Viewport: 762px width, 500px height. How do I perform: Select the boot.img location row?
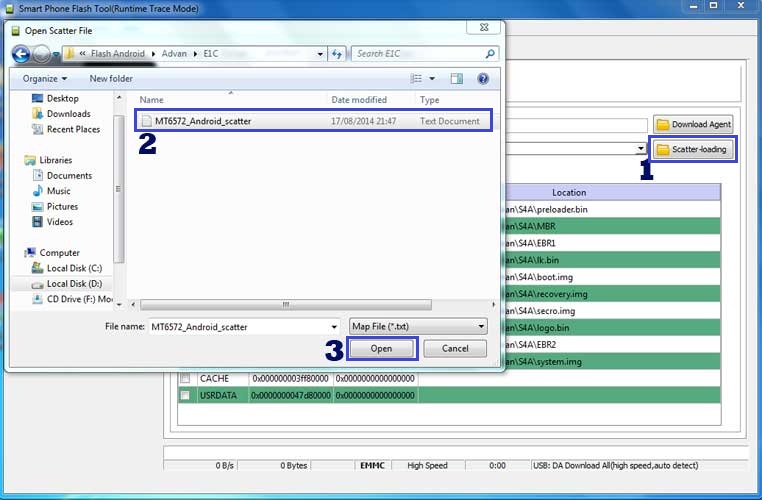[612, 277]
